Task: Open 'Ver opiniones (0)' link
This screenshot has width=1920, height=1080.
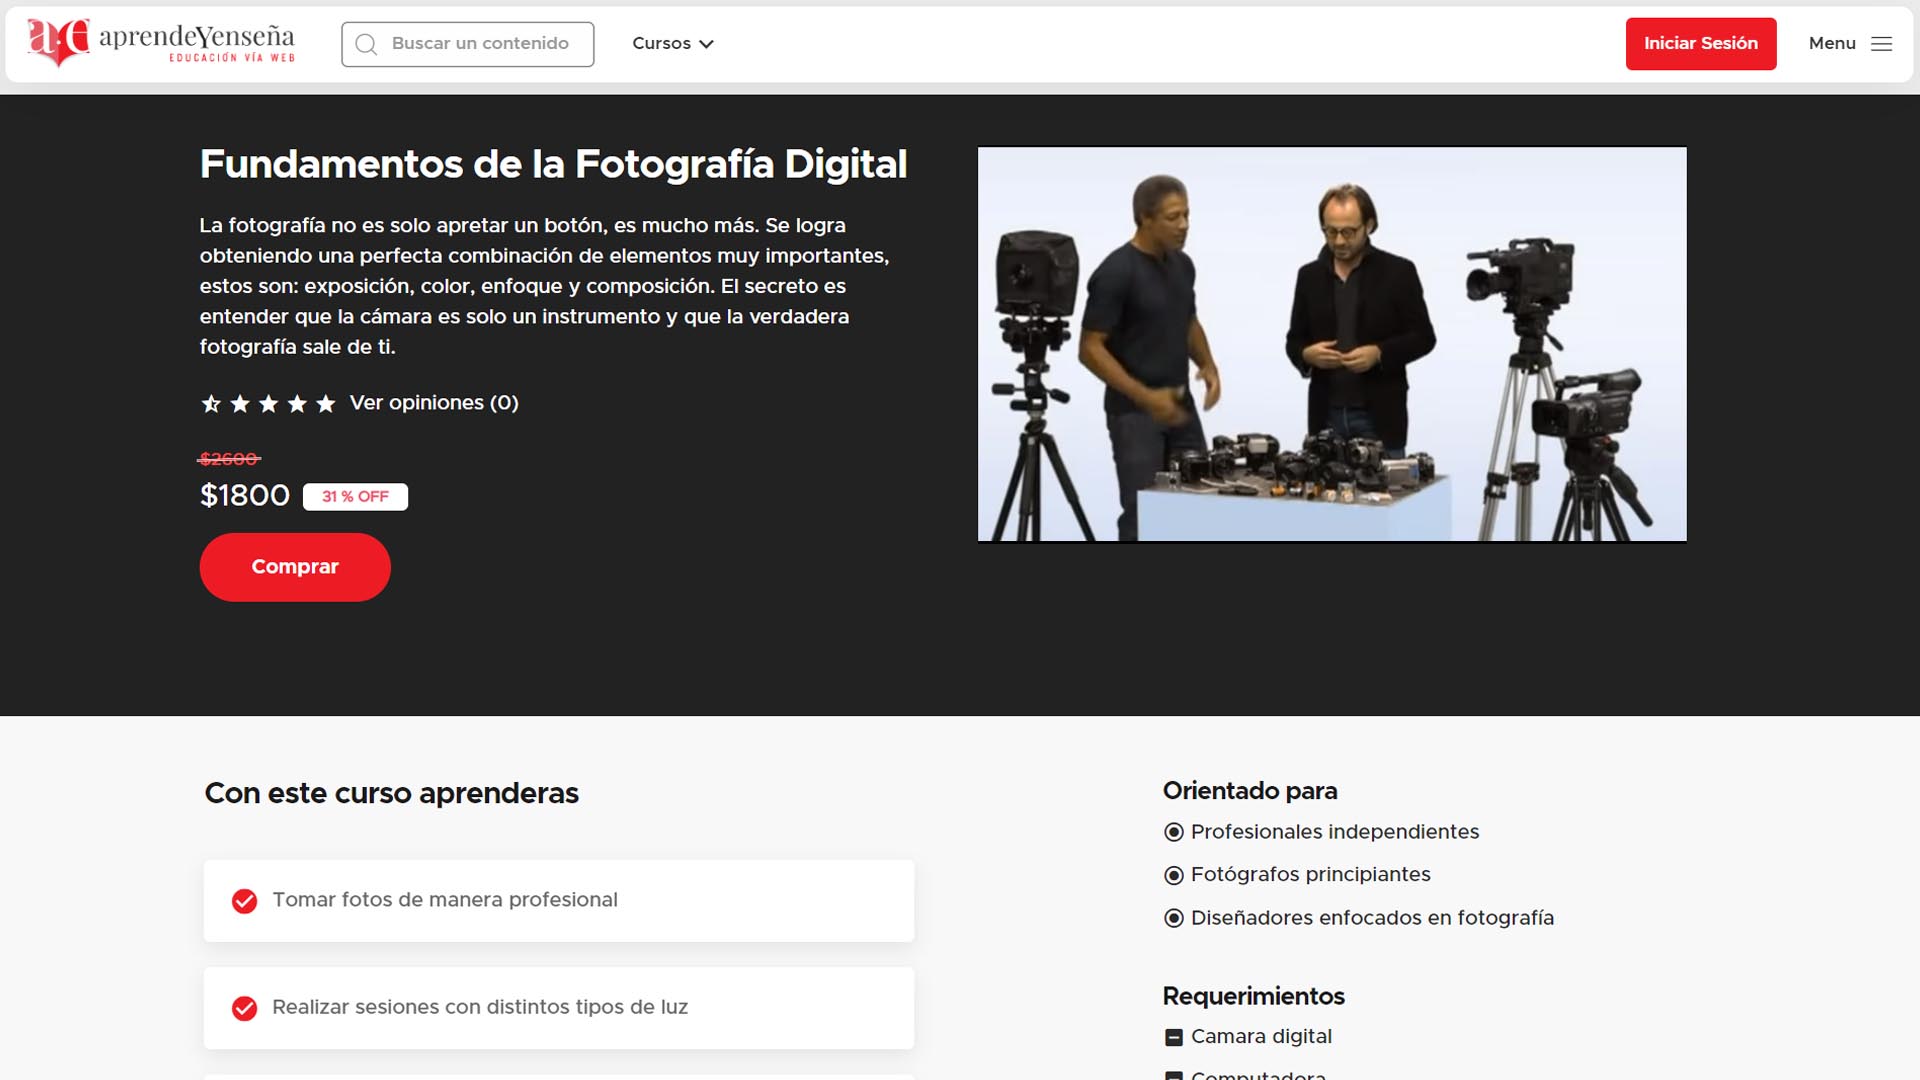Action: 434,403
